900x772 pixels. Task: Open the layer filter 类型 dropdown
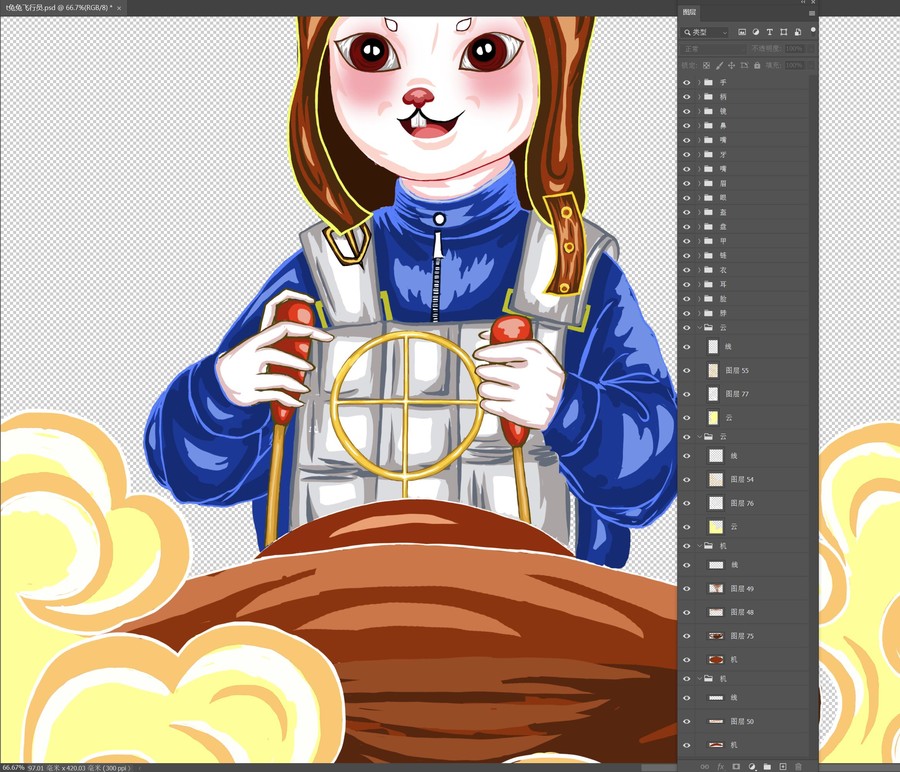(x=705, y=32)
